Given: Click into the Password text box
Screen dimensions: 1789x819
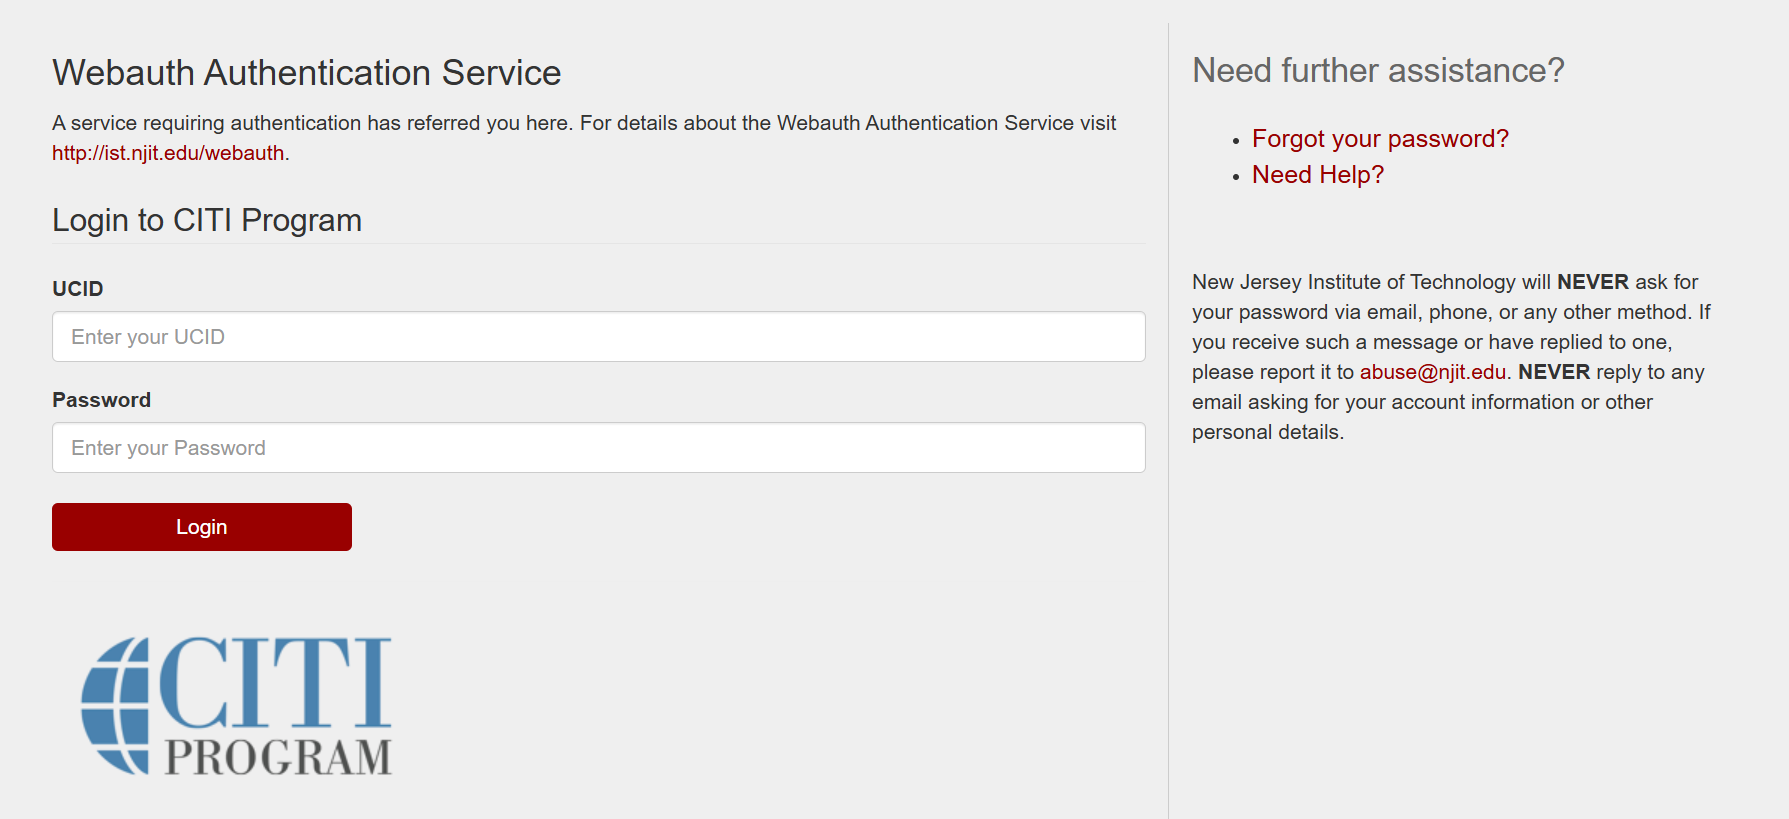Looking at the screenshot, I should tap(598, 448).
